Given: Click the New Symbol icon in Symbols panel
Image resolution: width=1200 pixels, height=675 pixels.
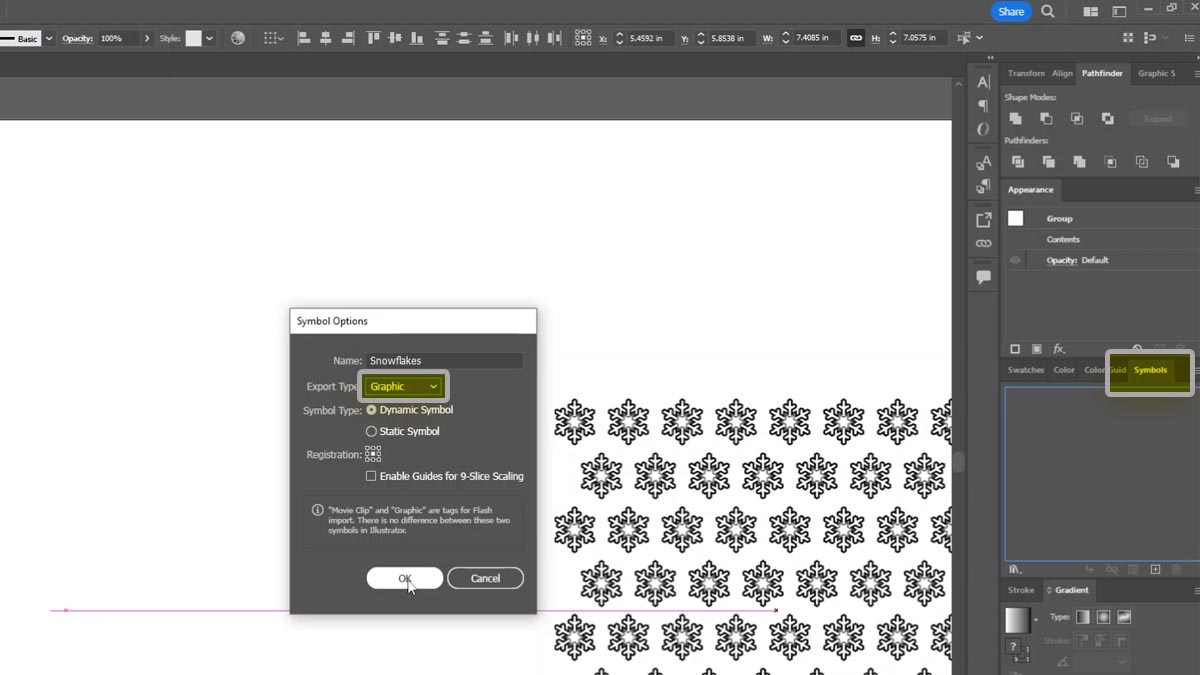Looking at the screenshot, I should (x=1155, y=570).
